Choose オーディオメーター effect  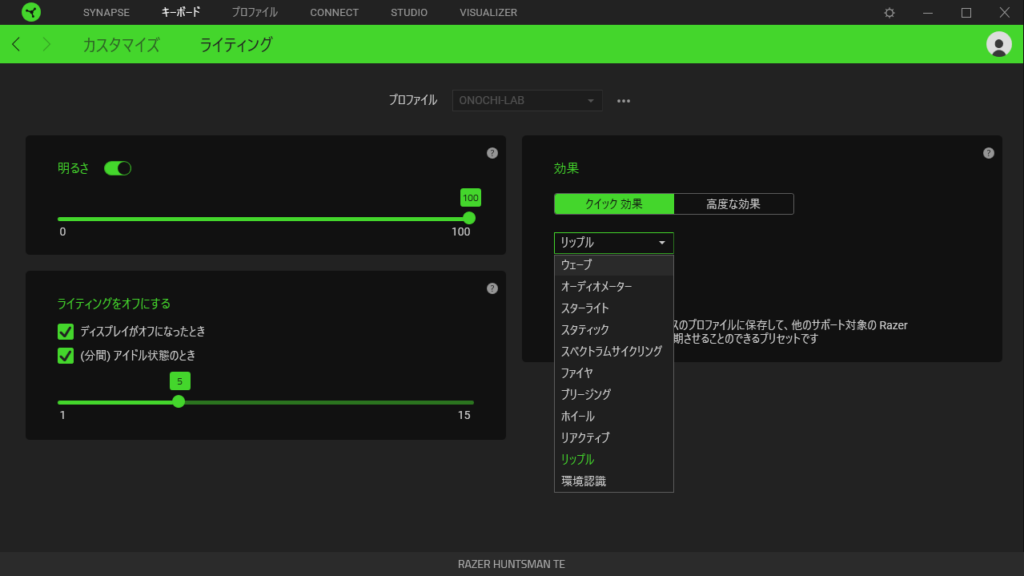coord(614,287)
